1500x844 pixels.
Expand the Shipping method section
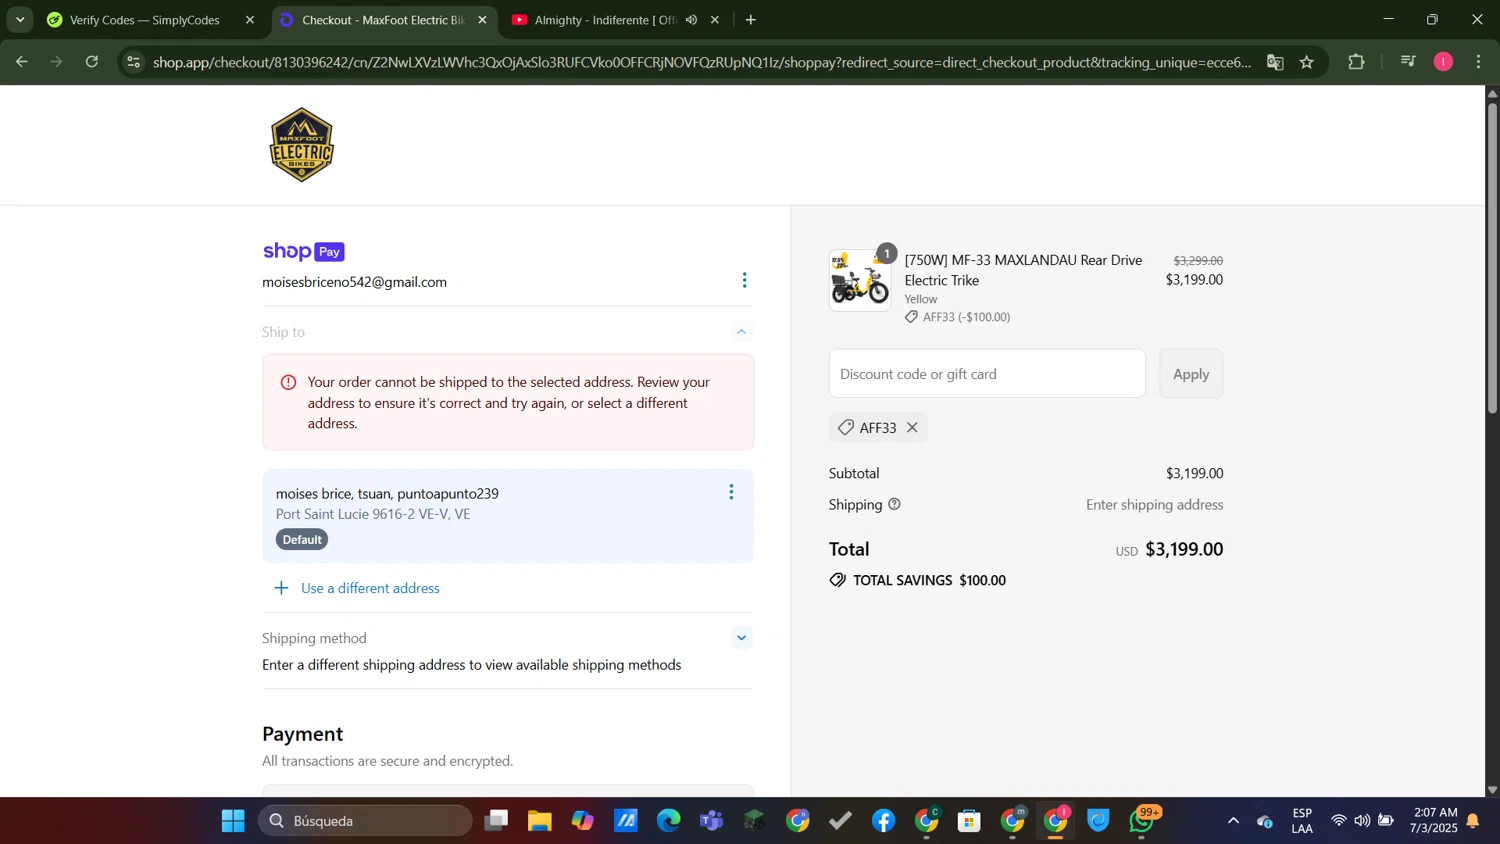741,638
